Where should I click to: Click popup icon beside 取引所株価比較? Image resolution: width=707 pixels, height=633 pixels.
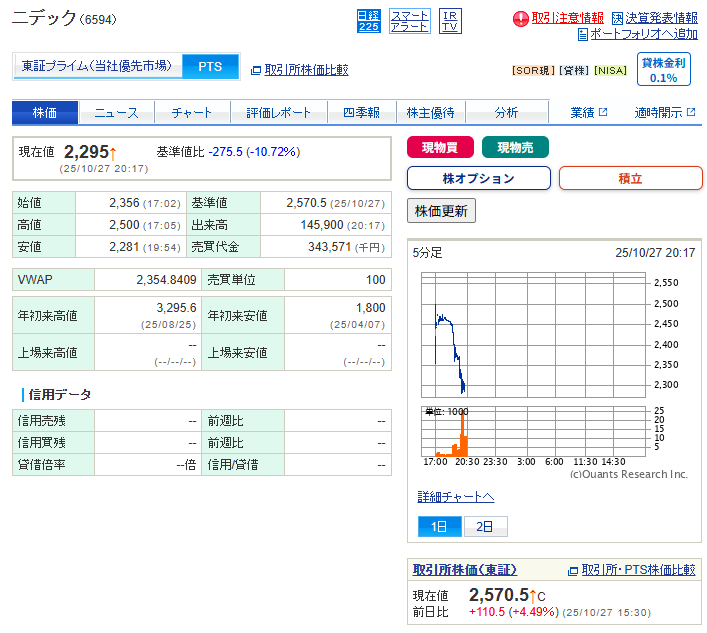tap(256, 70)
